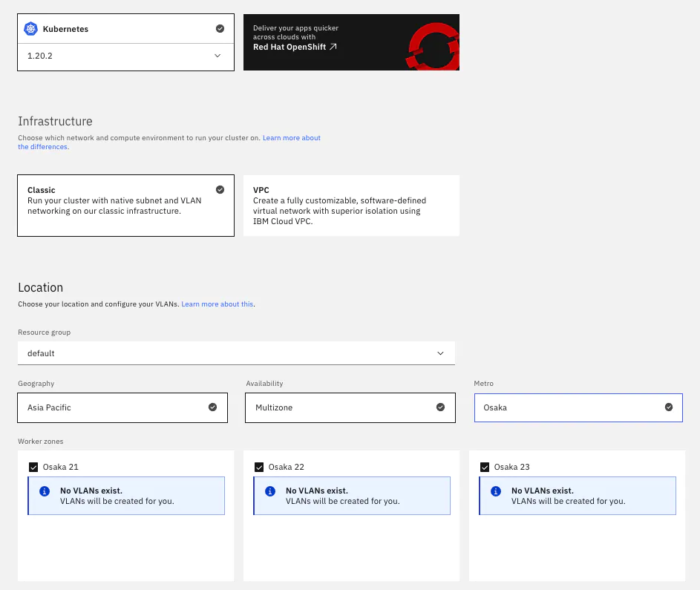Click info icon in Osaka 22 notice
700x590 pixels.
tap(270, 491)
